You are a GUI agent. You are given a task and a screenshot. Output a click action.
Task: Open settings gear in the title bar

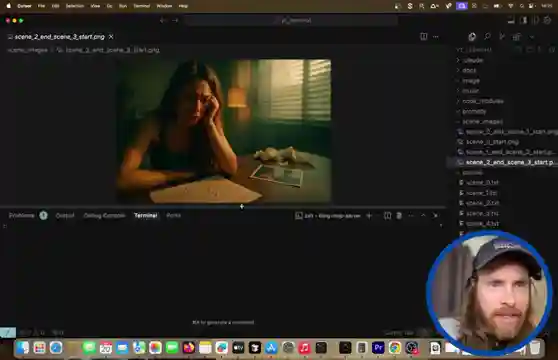click(x=547, y=20)
